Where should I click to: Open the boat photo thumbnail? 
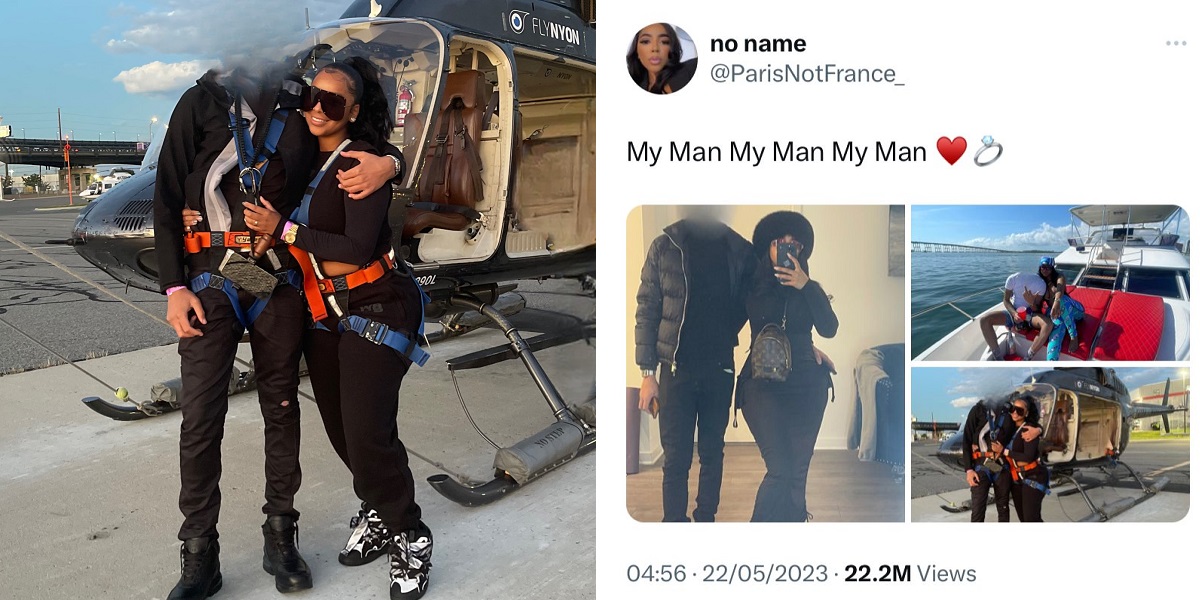point(1050,282)
